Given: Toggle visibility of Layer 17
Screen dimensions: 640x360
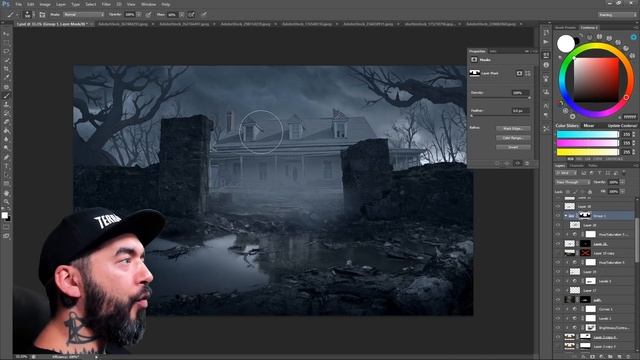Looking at the screenshot, I should pos(558,290).
